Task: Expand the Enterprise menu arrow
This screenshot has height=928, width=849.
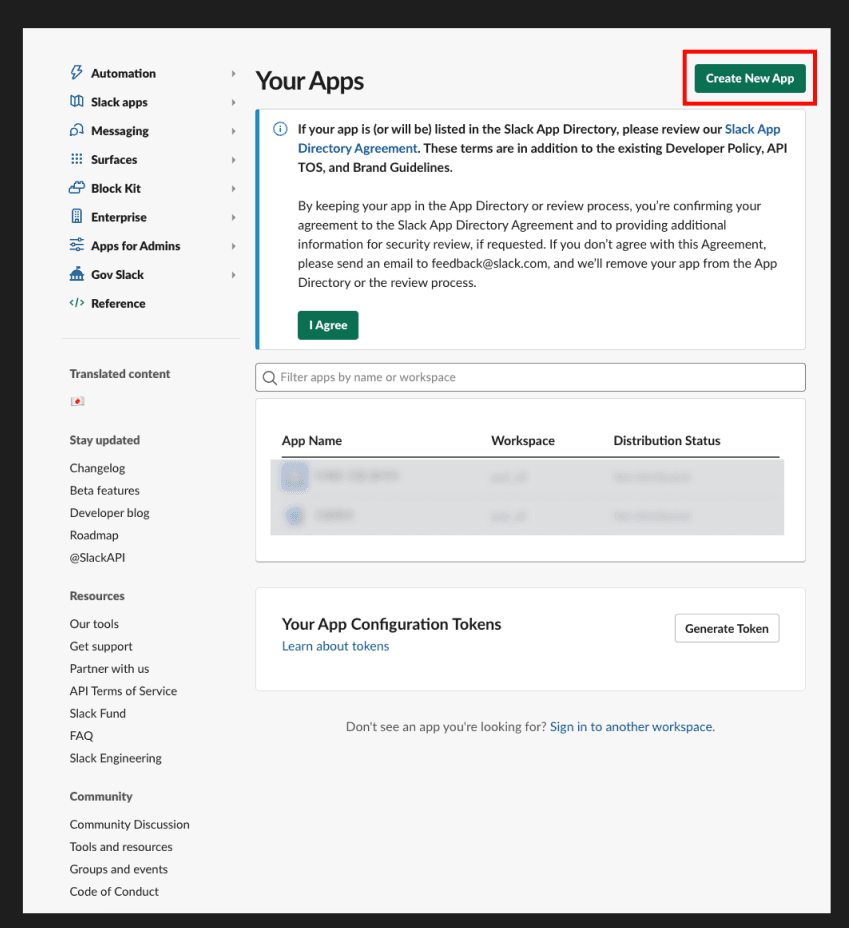Action: pos(233,217)
